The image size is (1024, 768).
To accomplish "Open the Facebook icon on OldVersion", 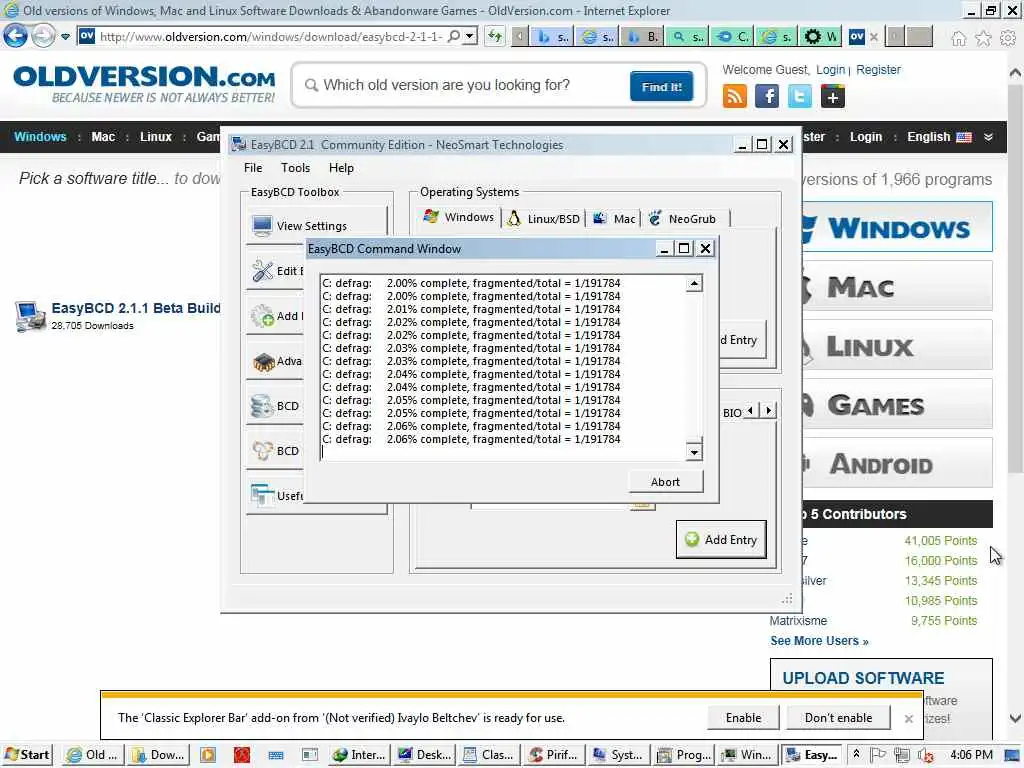I will click(x=767, y=97).
